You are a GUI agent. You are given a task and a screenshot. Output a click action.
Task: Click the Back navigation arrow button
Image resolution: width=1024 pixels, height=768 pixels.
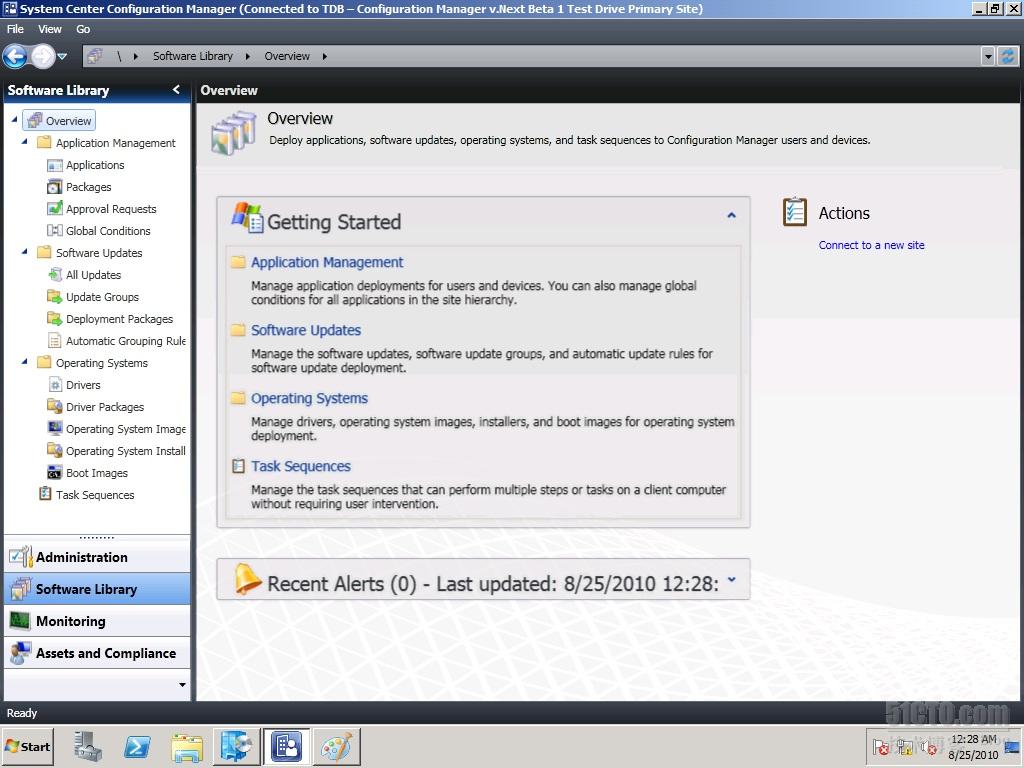coord(15,57)
